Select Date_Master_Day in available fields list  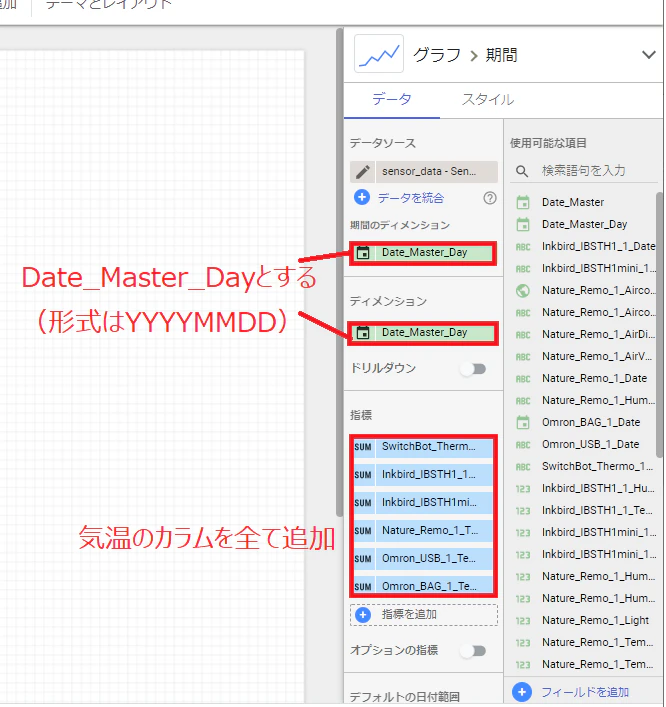(x=584, y=225)
